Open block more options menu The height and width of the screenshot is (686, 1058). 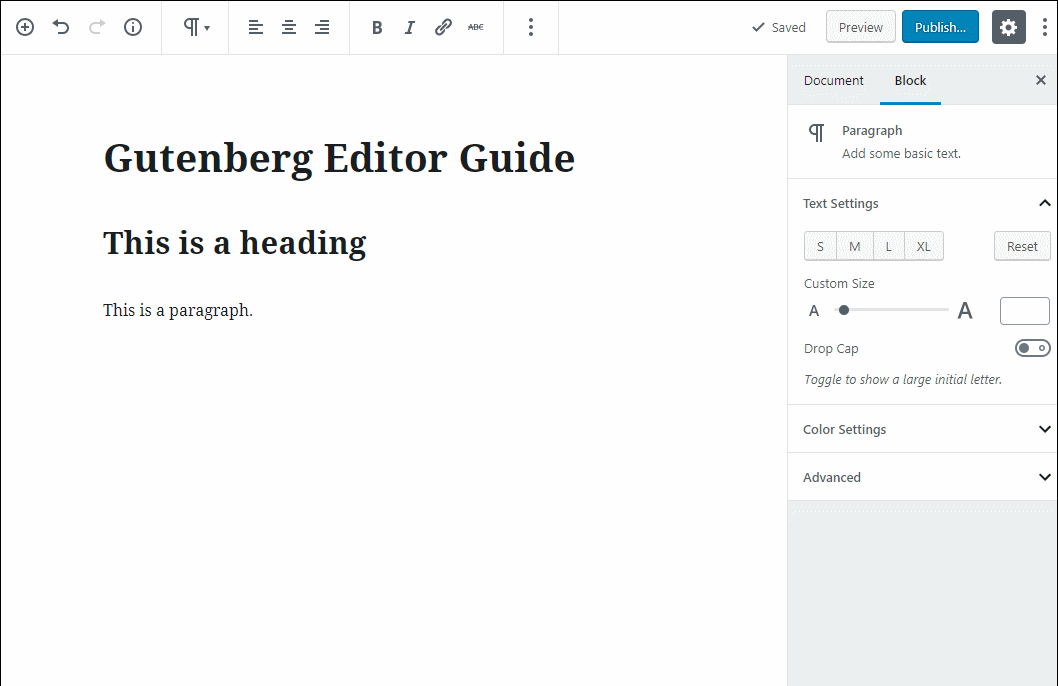point(531,27)
